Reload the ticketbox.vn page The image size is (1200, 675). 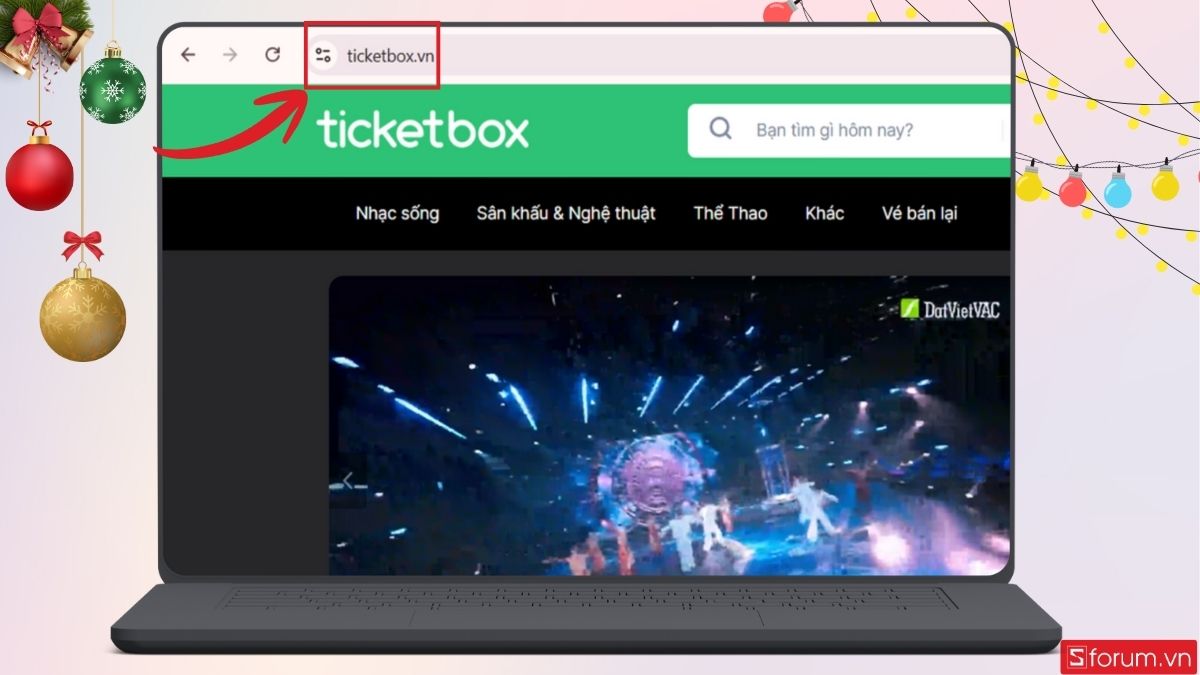click(272, 56)
